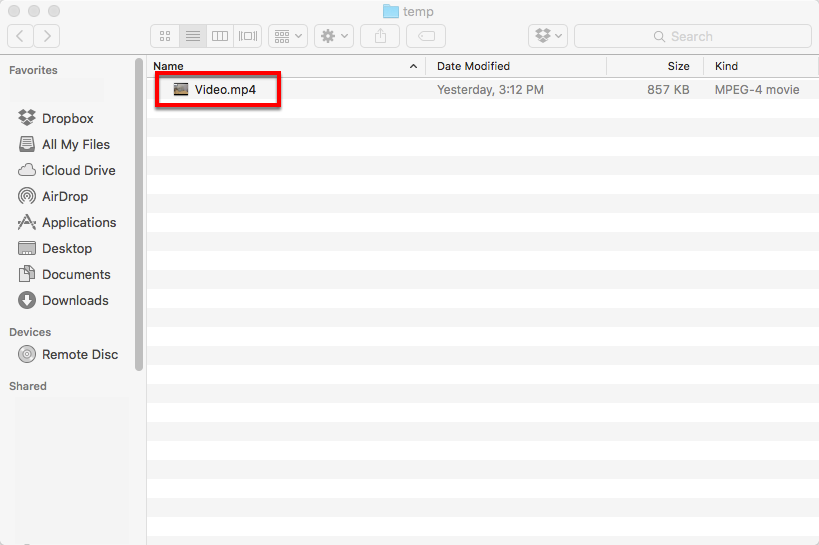Click the temp folder title icon

(391, 11)
